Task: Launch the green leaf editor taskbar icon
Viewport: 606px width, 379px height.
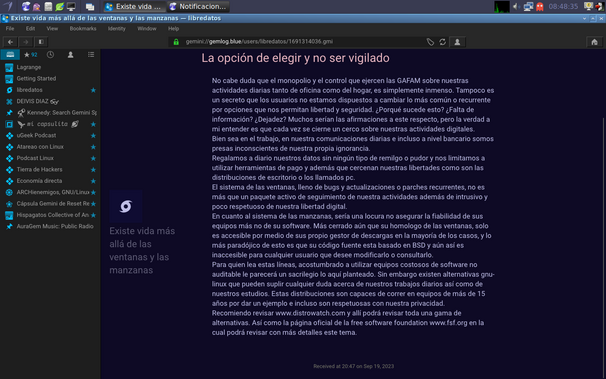Action: click(x=60, y=6)
